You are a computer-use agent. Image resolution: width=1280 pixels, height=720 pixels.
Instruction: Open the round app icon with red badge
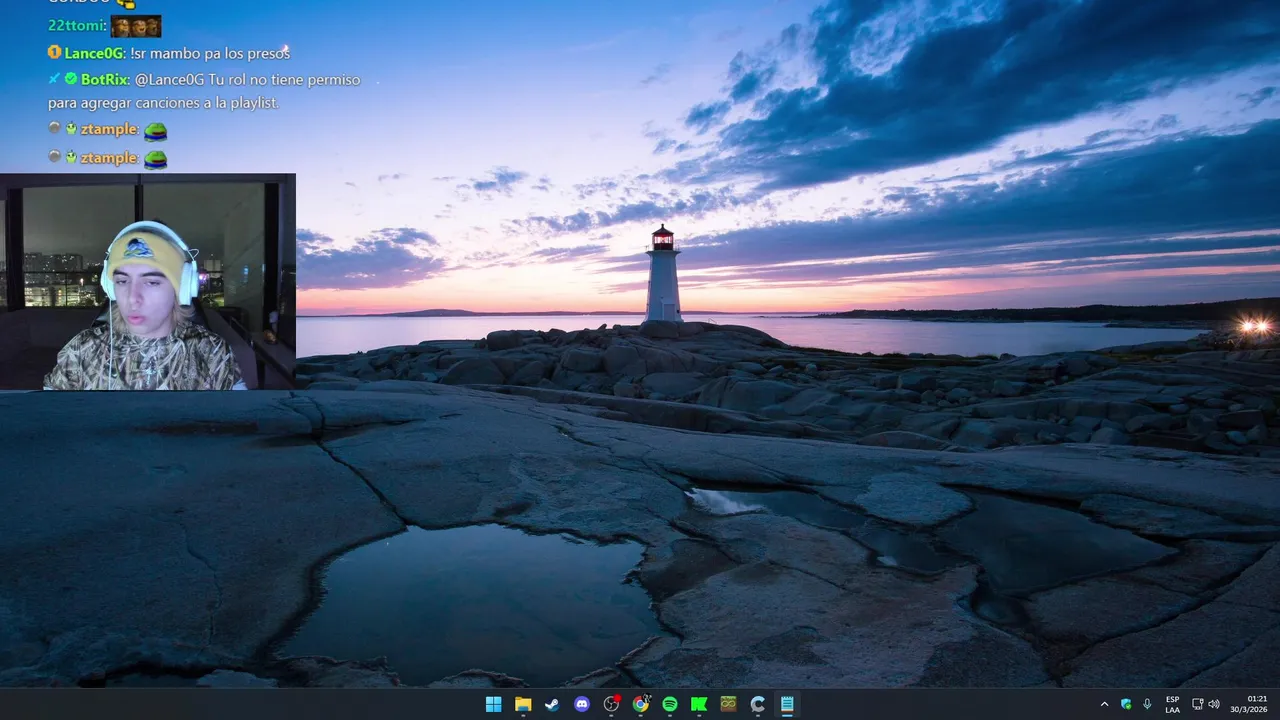tap(612, 704)
